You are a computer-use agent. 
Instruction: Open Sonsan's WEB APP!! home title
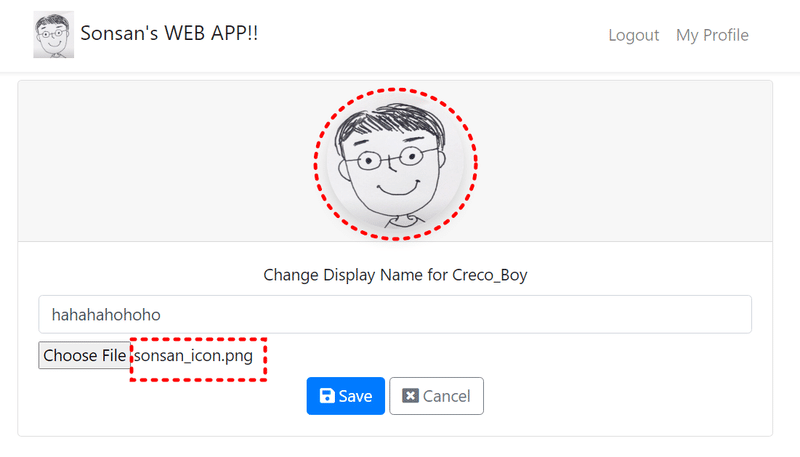pos(169,33)
